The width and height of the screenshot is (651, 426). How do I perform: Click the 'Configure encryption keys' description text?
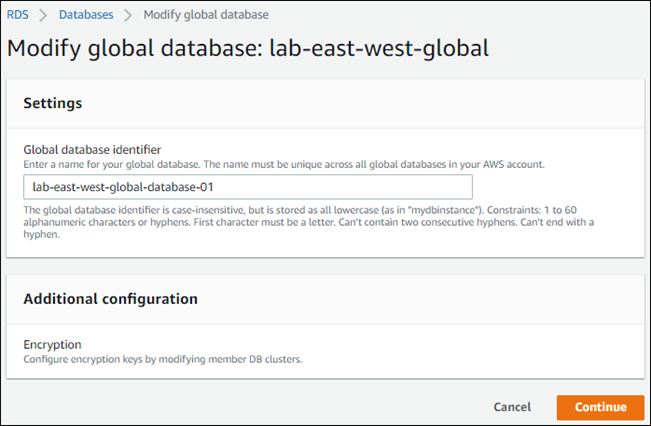pyautogui.click(x=162, y=358)
